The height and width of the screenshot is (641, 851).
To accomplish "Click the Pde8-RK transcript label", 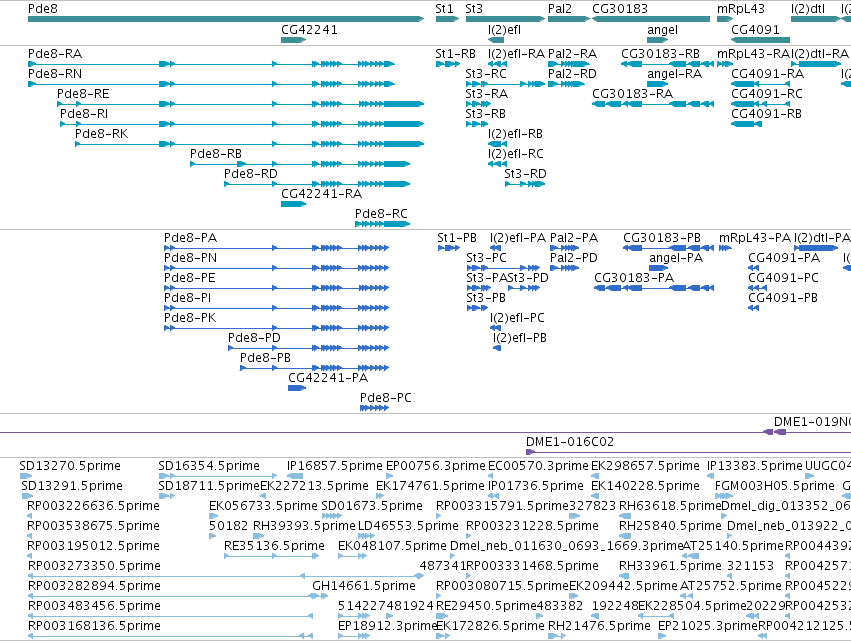I will pos(101,134).
